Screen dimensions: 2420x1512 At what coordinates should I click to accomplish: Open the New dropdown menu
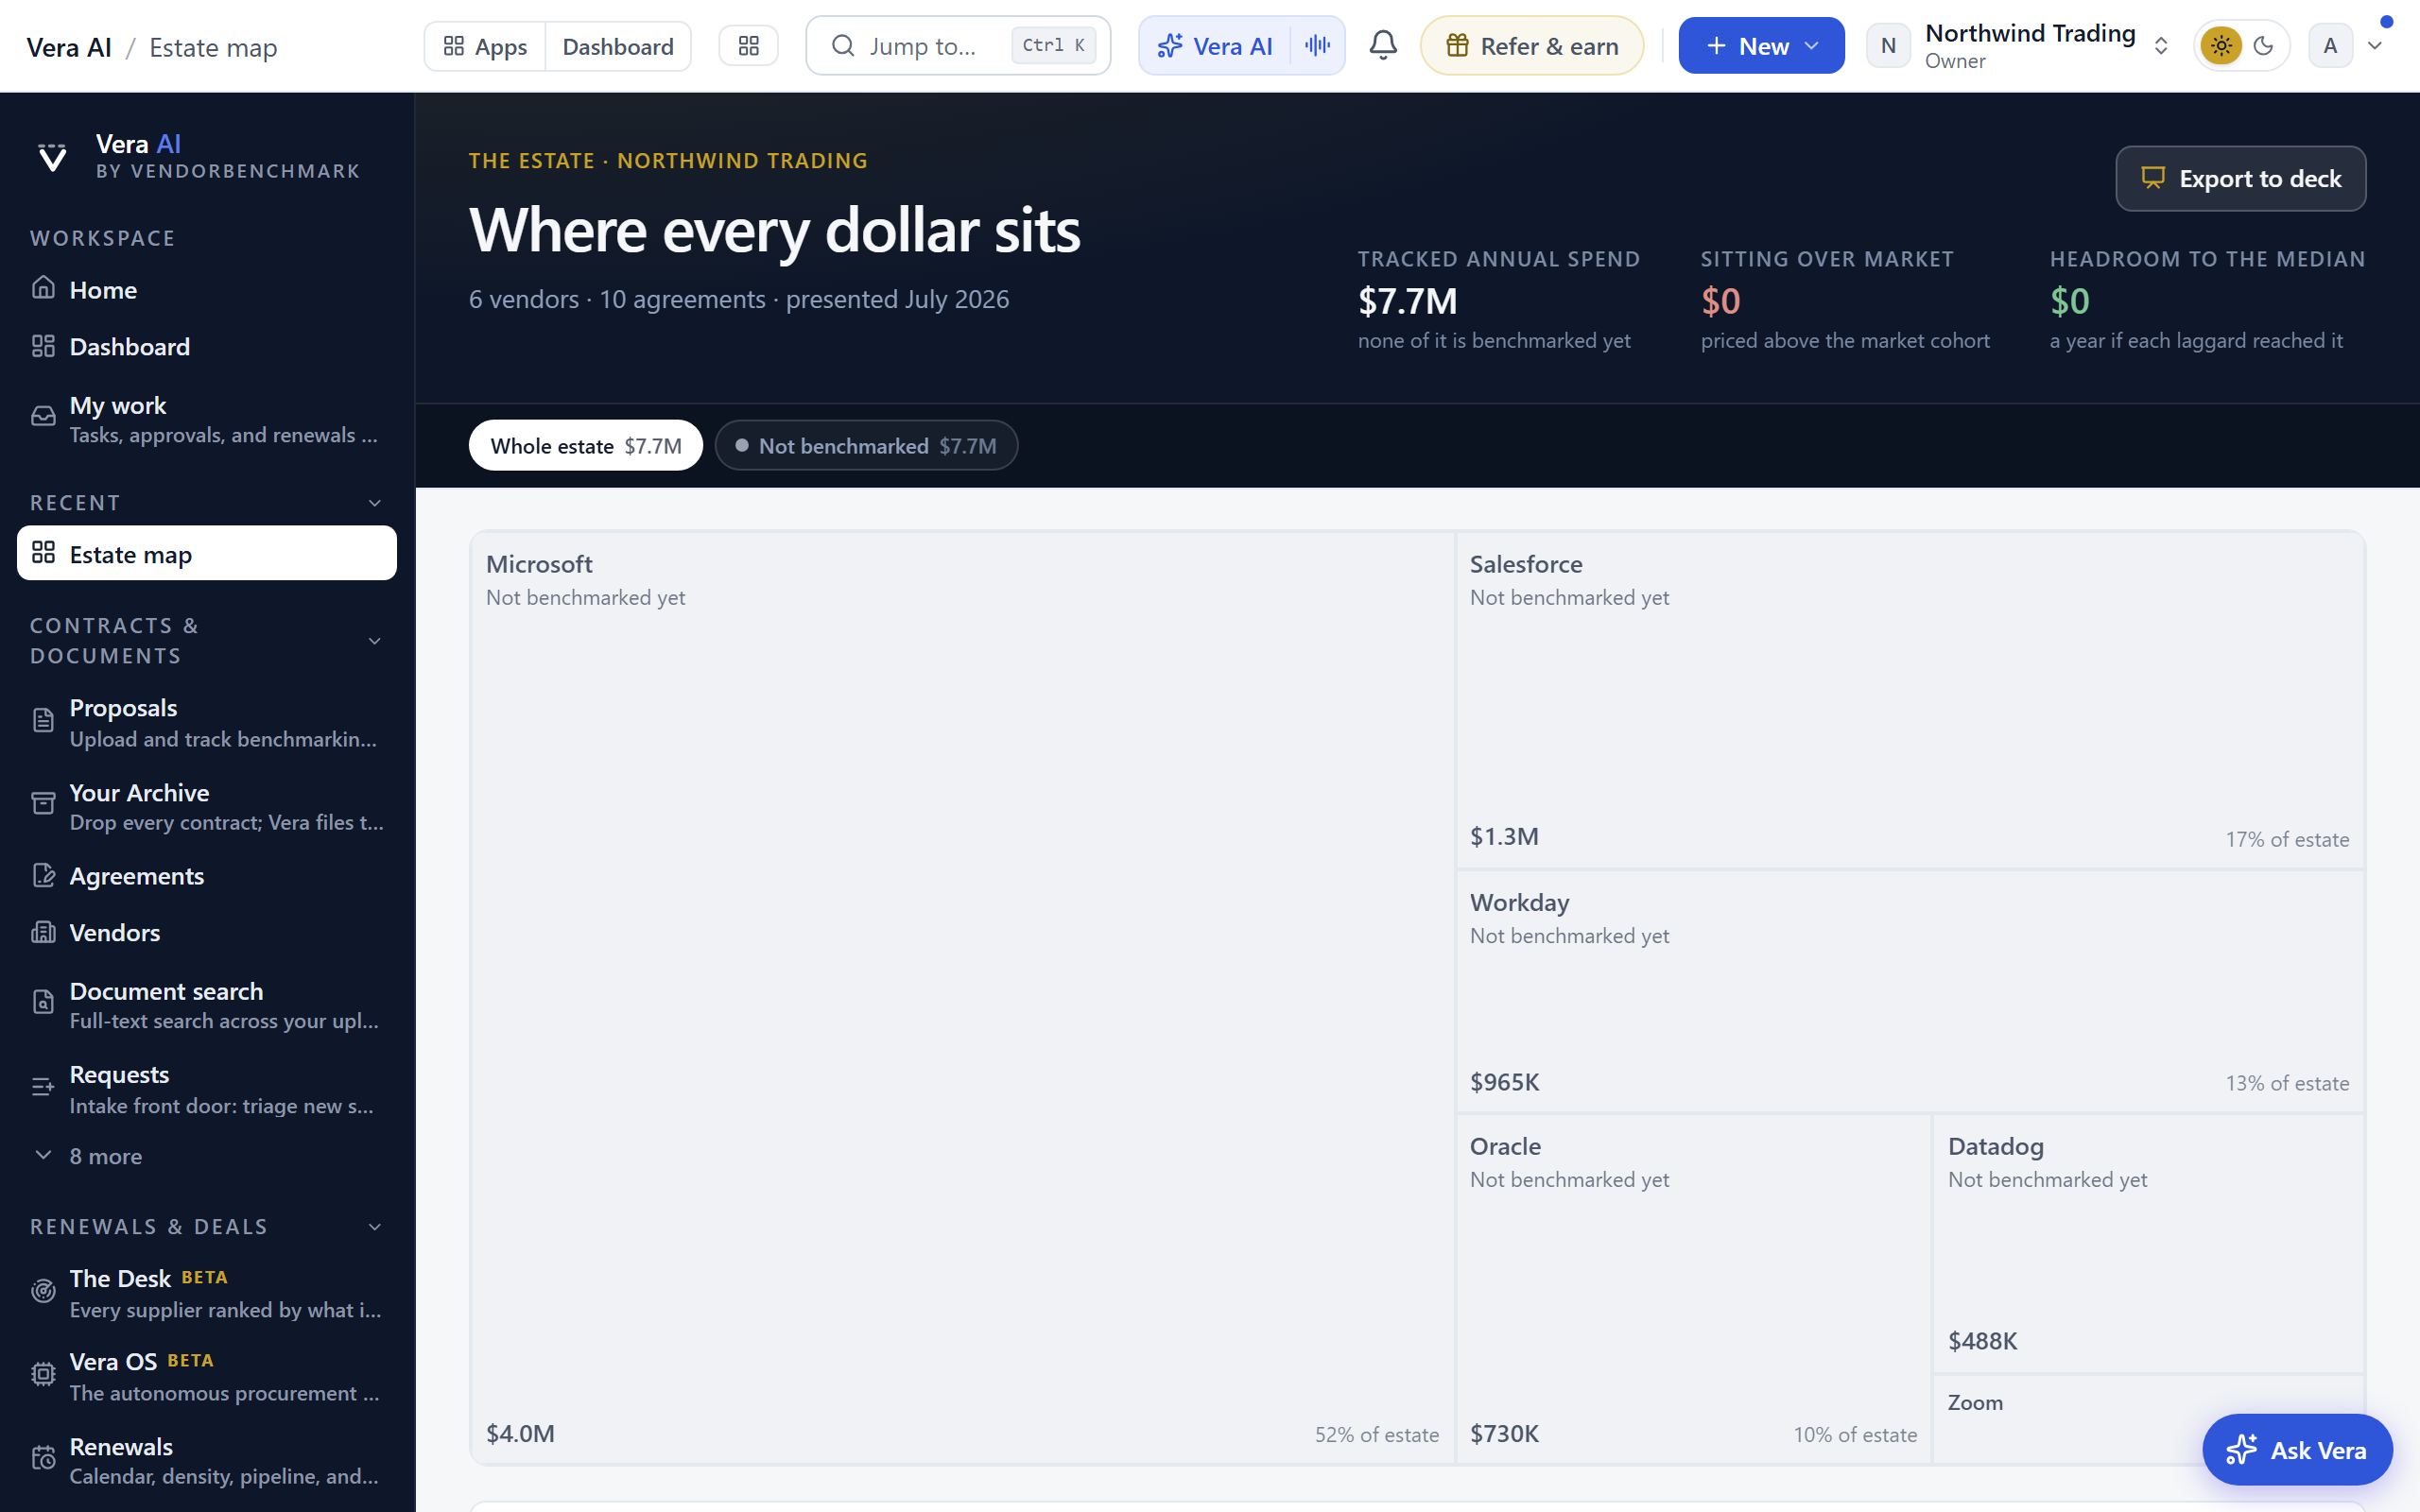[x=1761, y=45]
